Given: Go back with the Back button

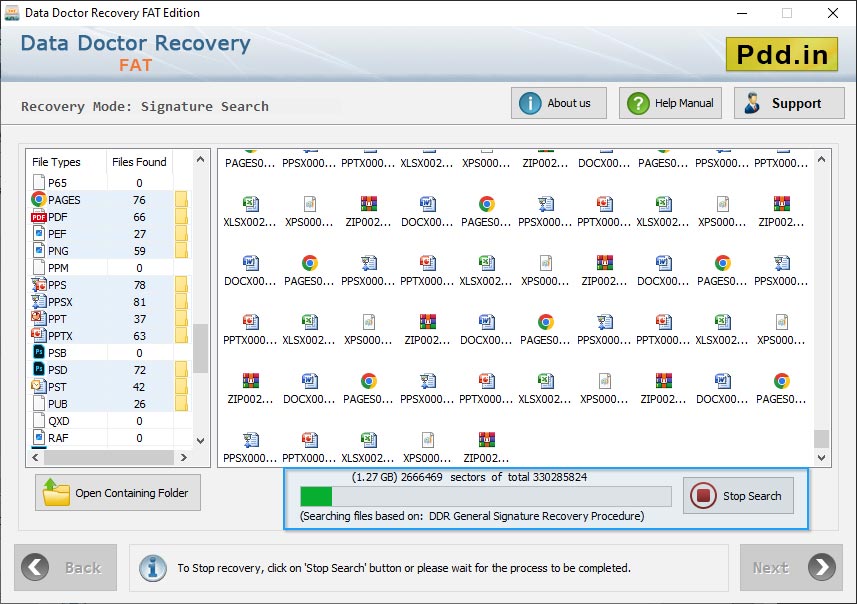Looking at the screenshot, I should coord(66,567).
